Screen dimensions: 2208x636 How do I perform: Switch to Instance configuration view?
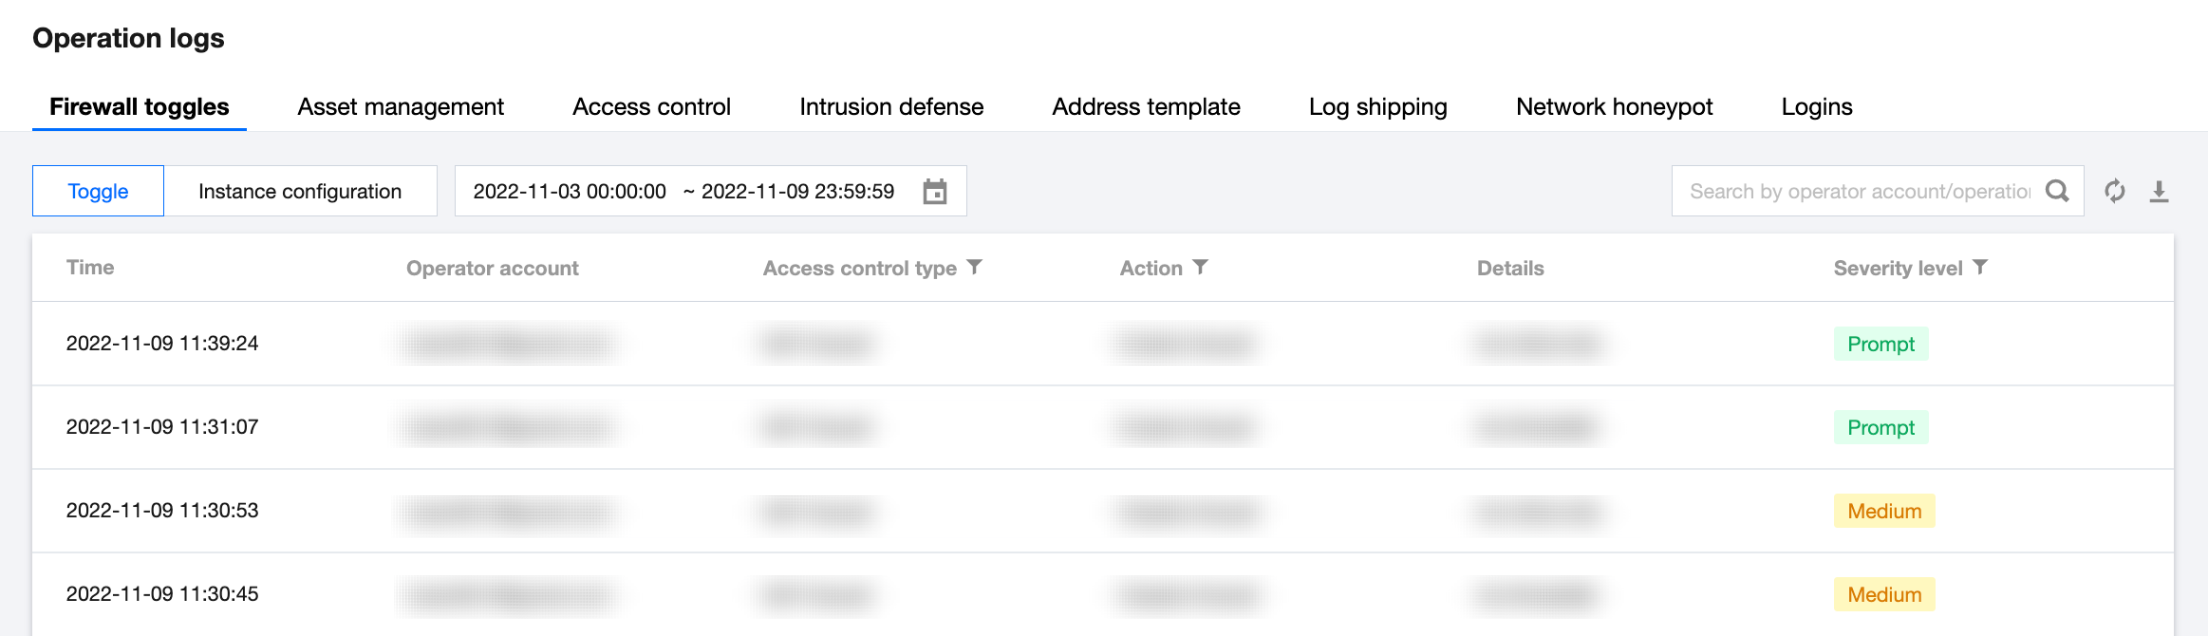tap(300, 191)
